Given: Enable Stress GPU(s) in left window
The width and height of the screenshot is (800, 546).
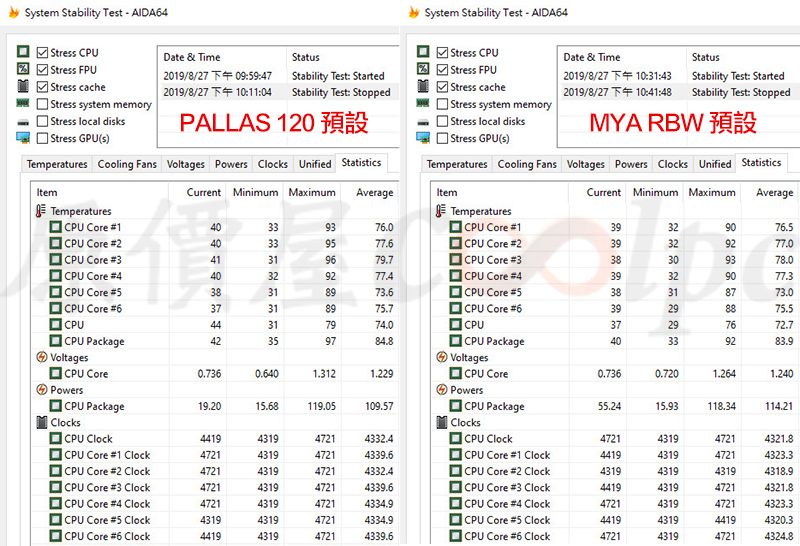Looking at the screenshot, I should [x=42, y=138].
